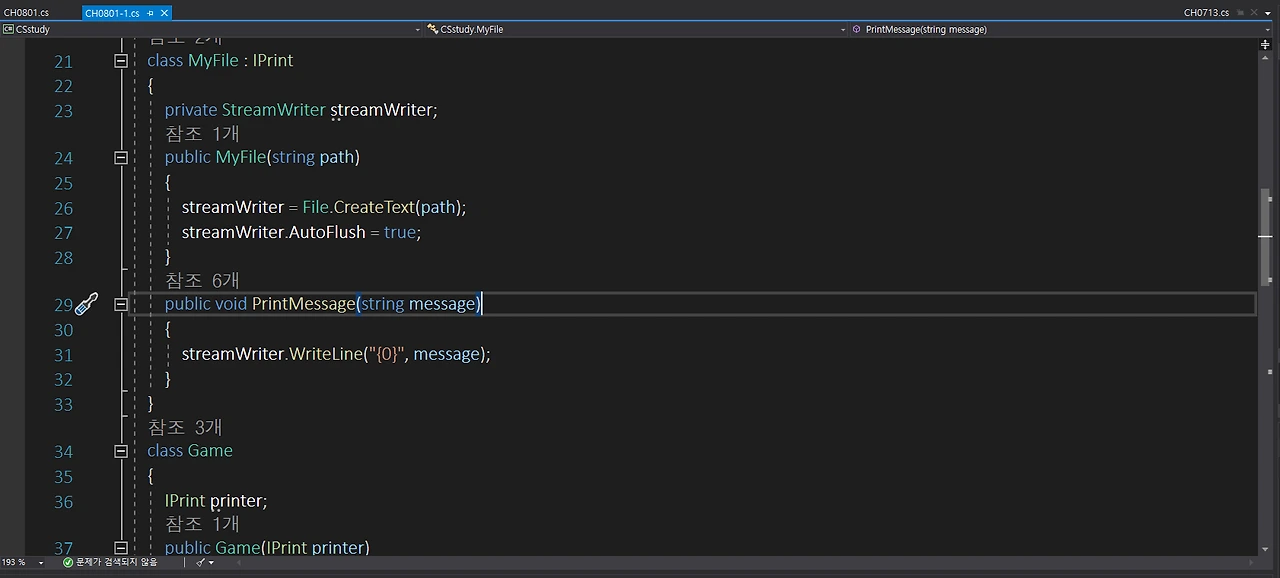Collapse the PrintMessage method block
This screenshot has height=578, width=1280.
(x=121, y=304)
